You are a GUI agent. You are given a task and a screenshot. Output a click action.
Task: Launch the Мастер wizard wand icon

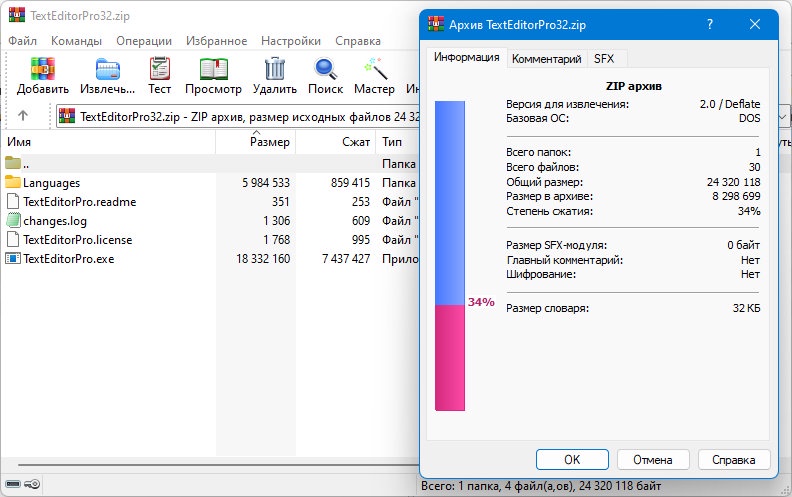pos(374,69)
